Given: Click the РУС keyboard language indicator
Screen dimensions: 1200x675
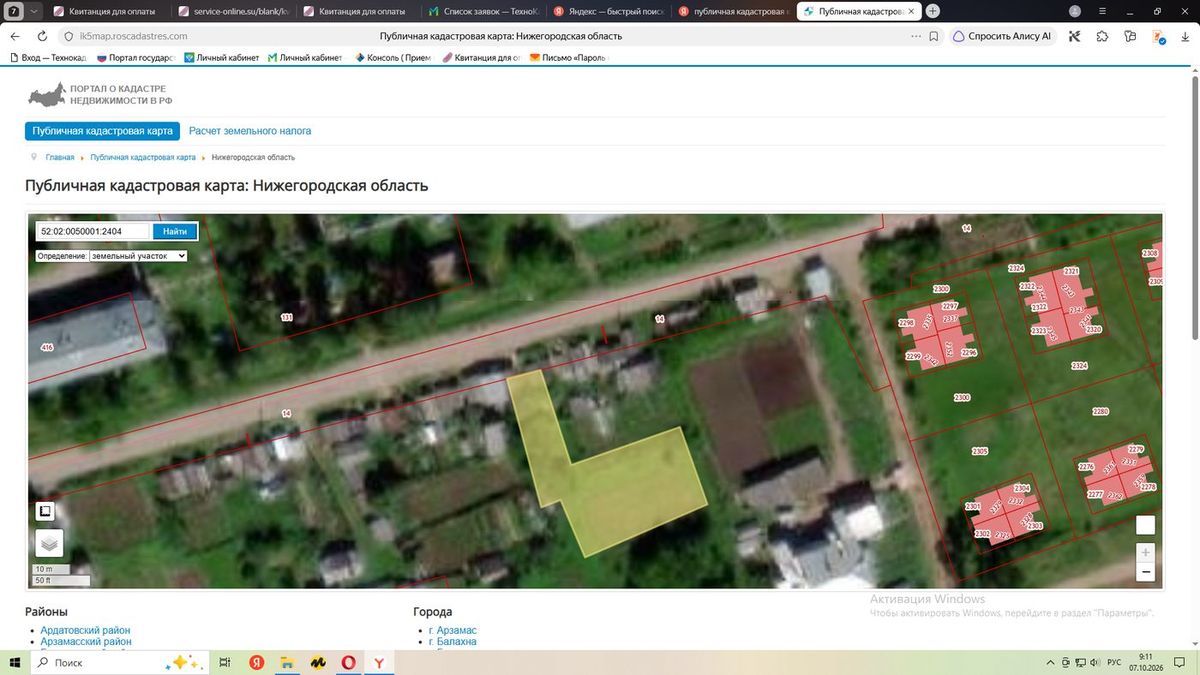Looking at the screenshot, I should pos(1114,663).
